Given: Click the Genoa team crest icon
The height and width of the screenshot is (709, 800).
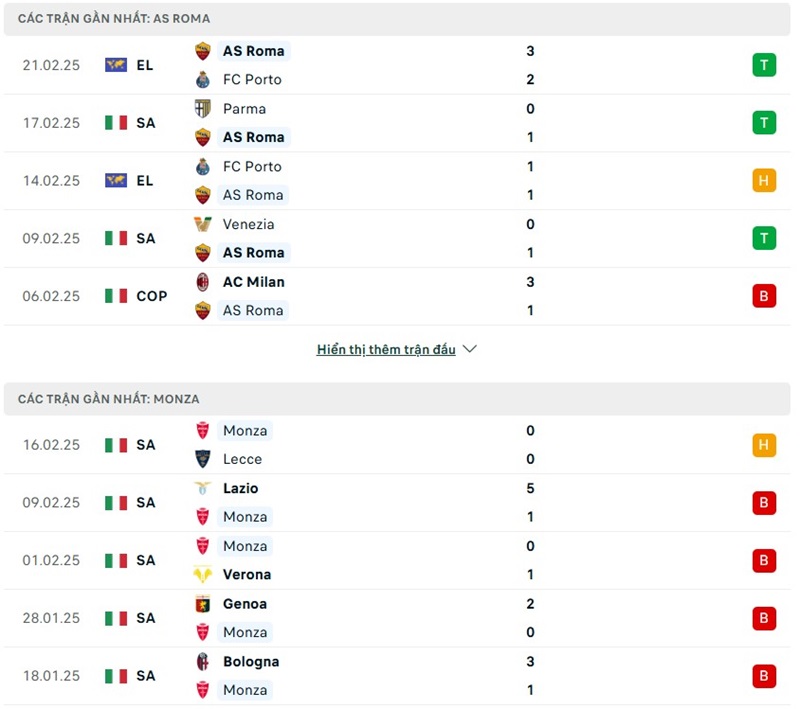Looking at the screenshot, I should point(203,604).
